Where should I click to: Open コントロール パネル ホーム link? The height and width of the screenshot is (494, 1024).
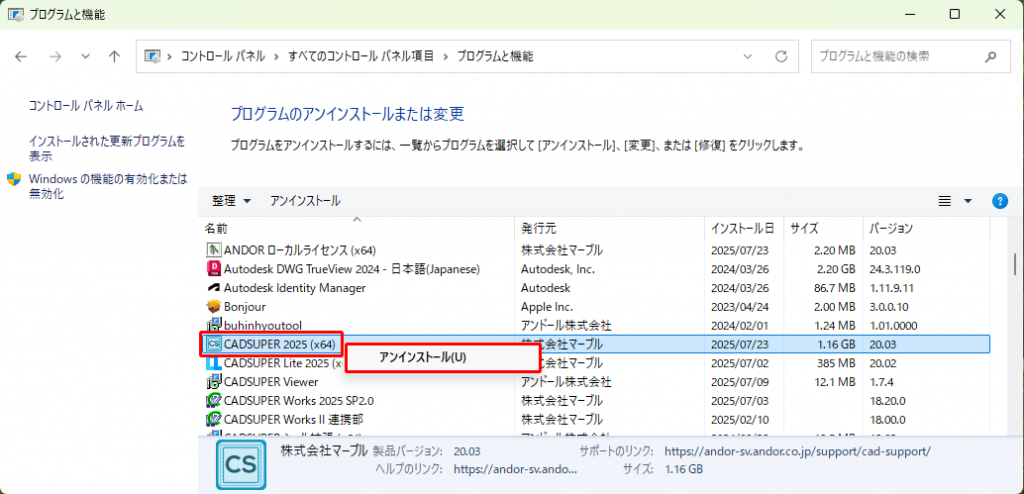coord(86,105)
